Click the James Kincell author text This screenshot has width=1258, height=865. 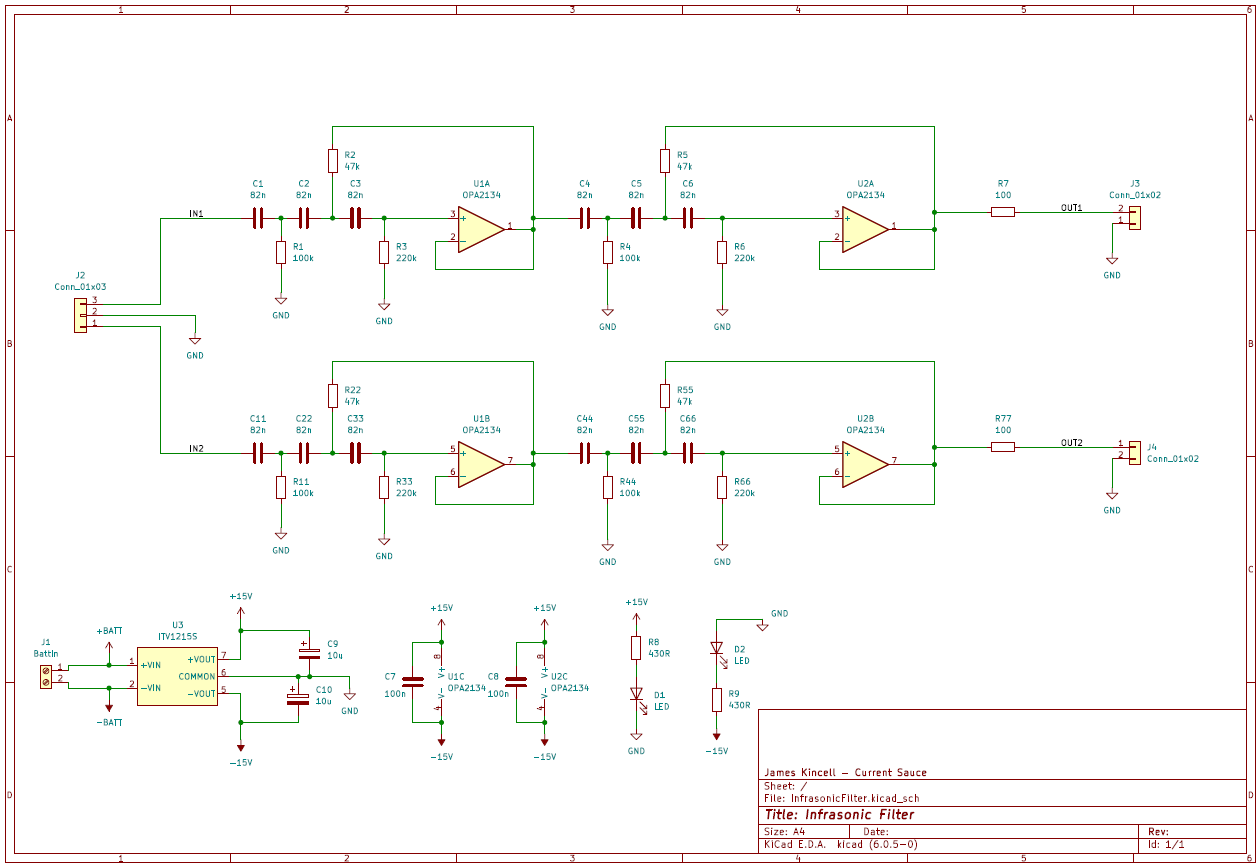(x=845, y=772)
